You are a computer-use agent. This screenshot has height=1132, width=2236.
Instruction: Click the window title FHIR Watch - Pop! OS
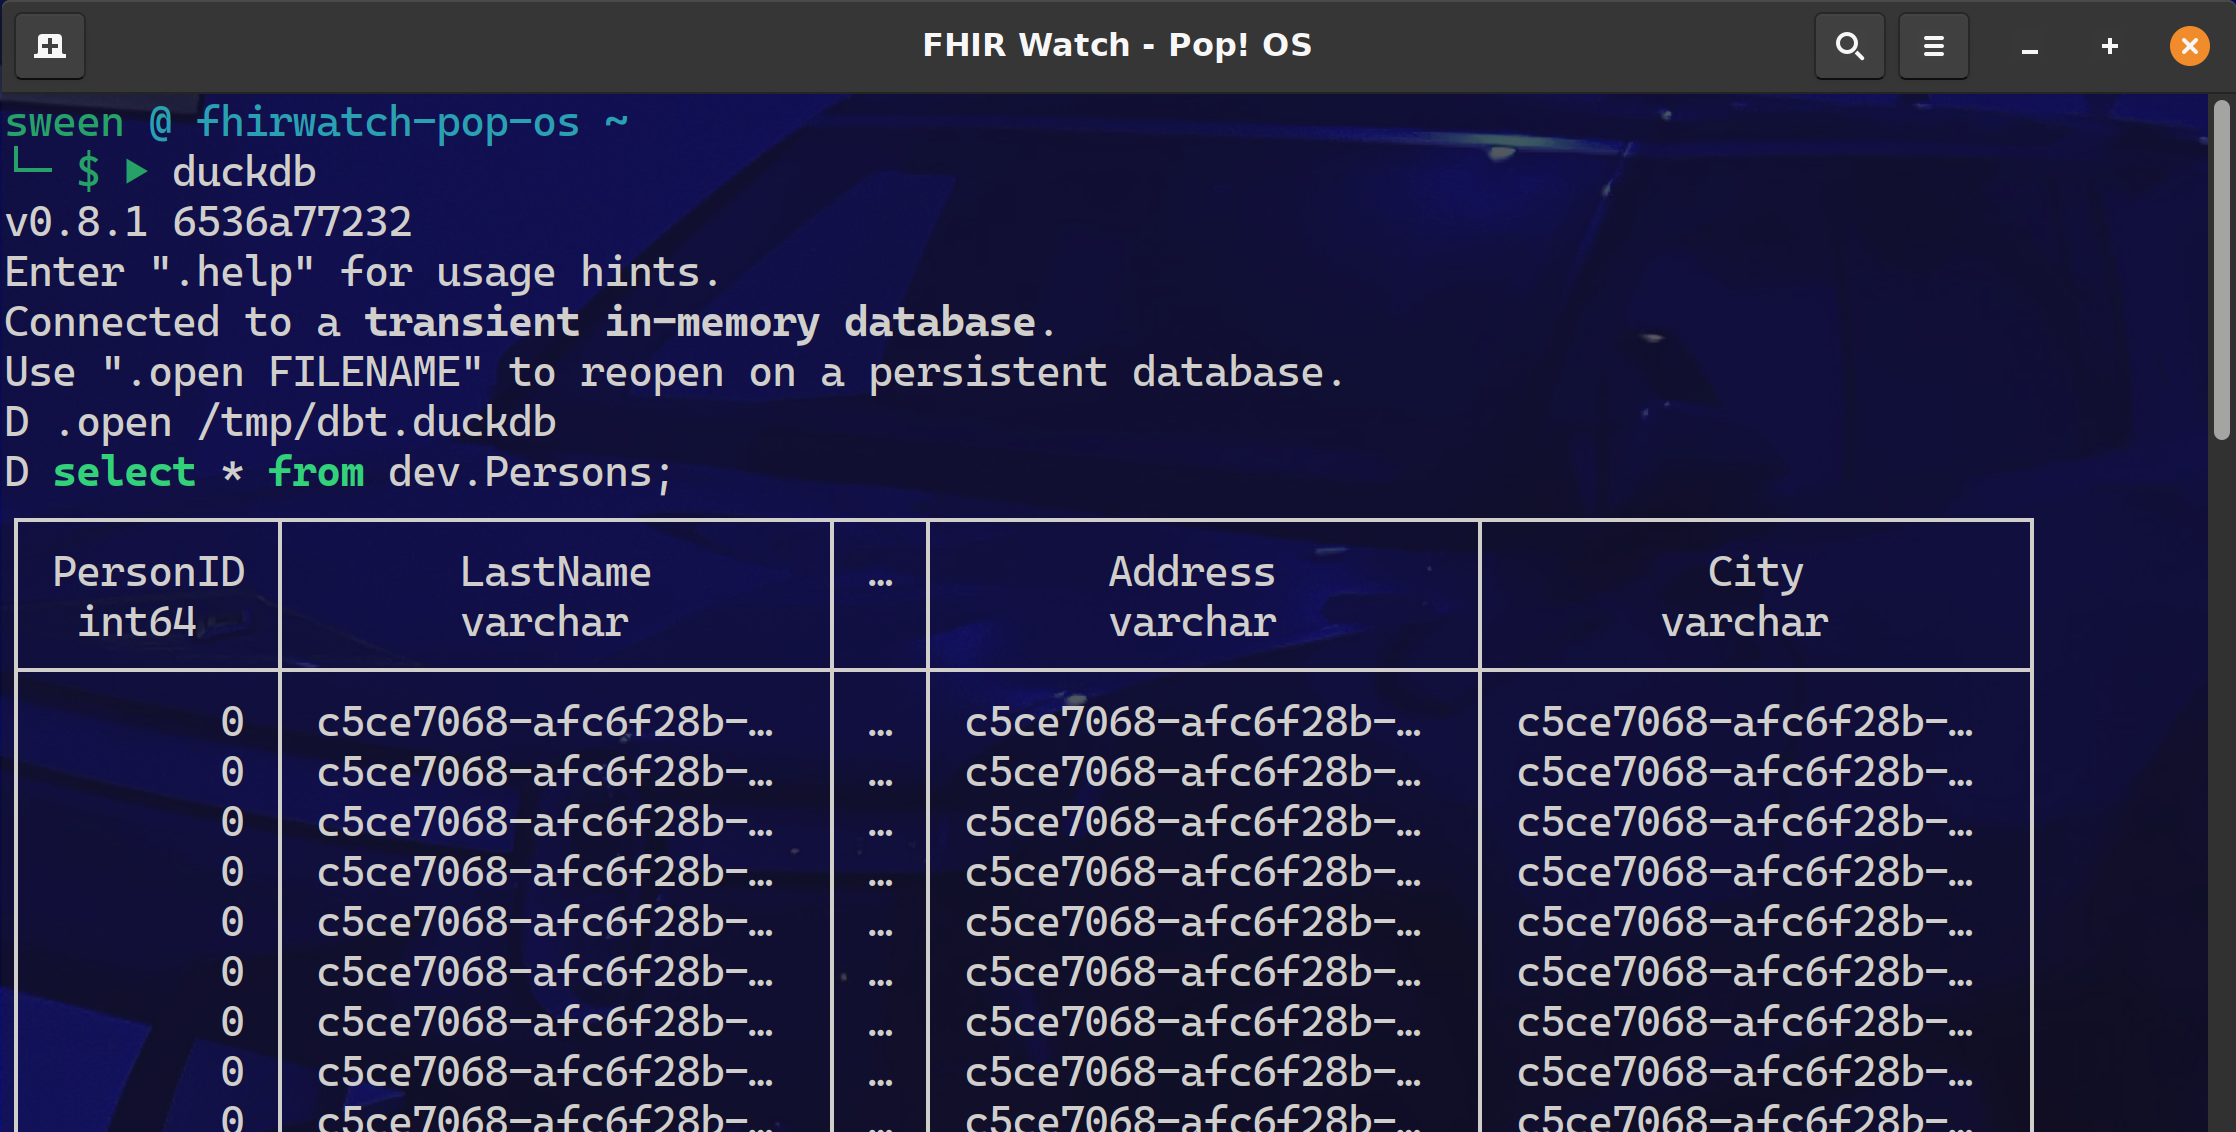1116,45
